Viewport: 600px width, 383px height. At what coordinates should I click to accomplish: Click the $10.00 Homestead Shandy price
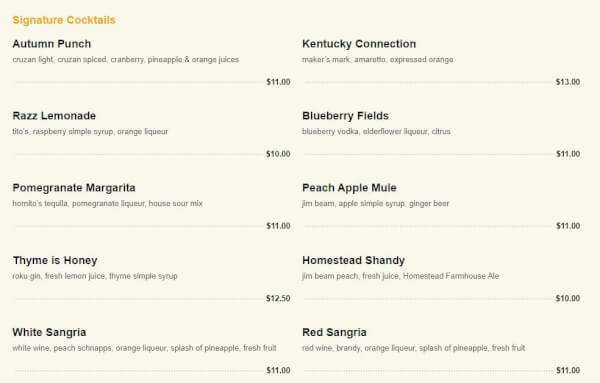568,298
